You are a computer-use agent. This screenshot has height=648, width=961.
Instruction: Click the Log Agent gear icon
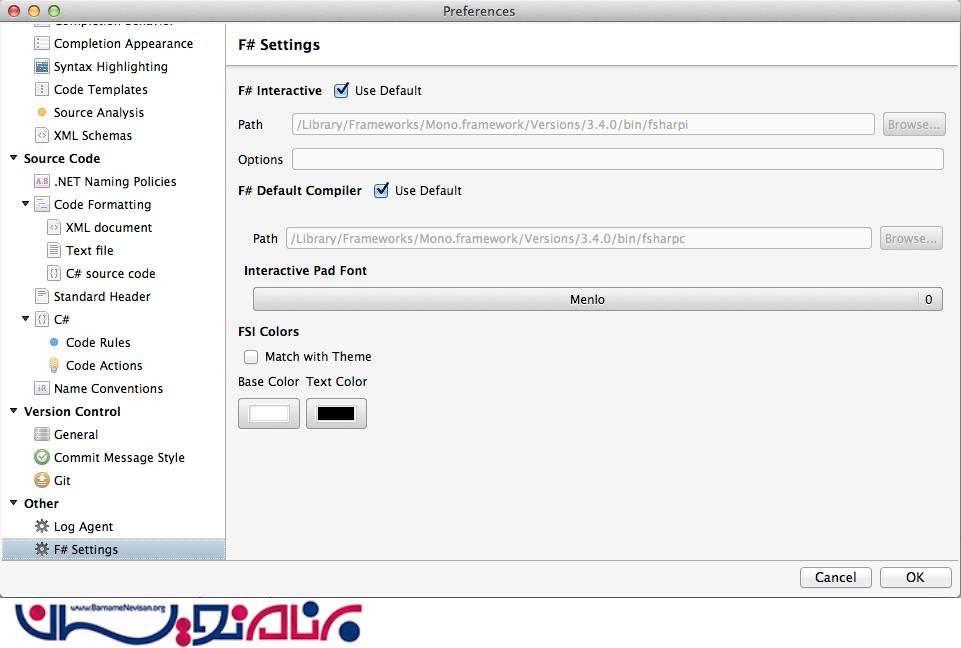(x=42, y=526)
